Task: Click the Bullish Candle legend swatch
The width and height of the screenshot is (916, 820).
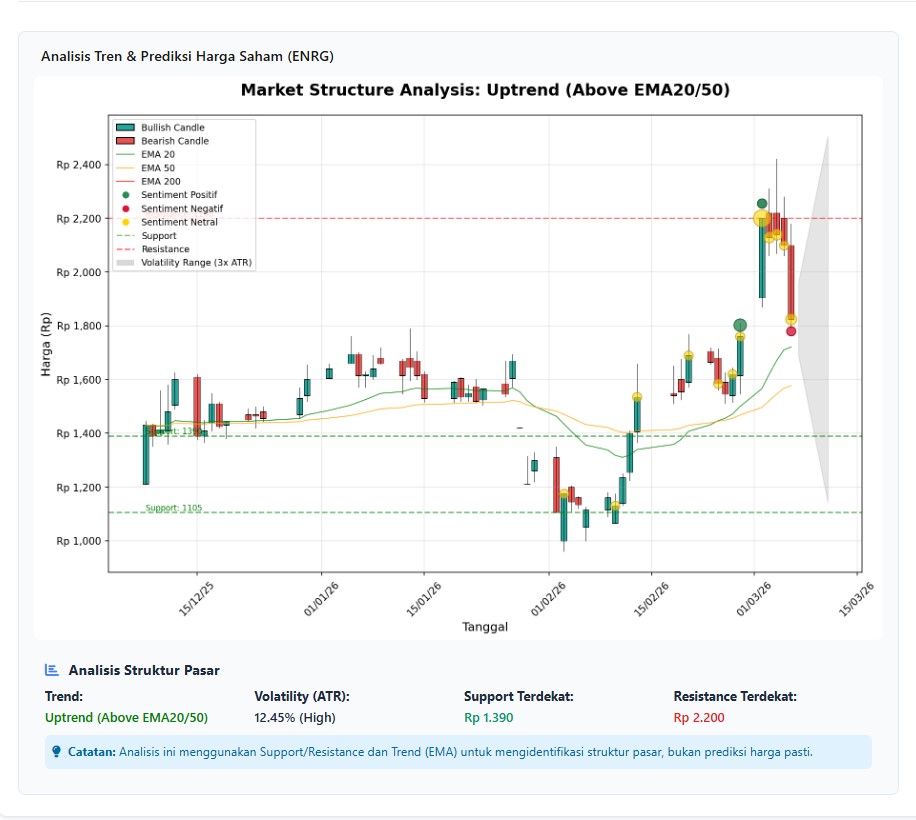Action: [x=125, y=127]
